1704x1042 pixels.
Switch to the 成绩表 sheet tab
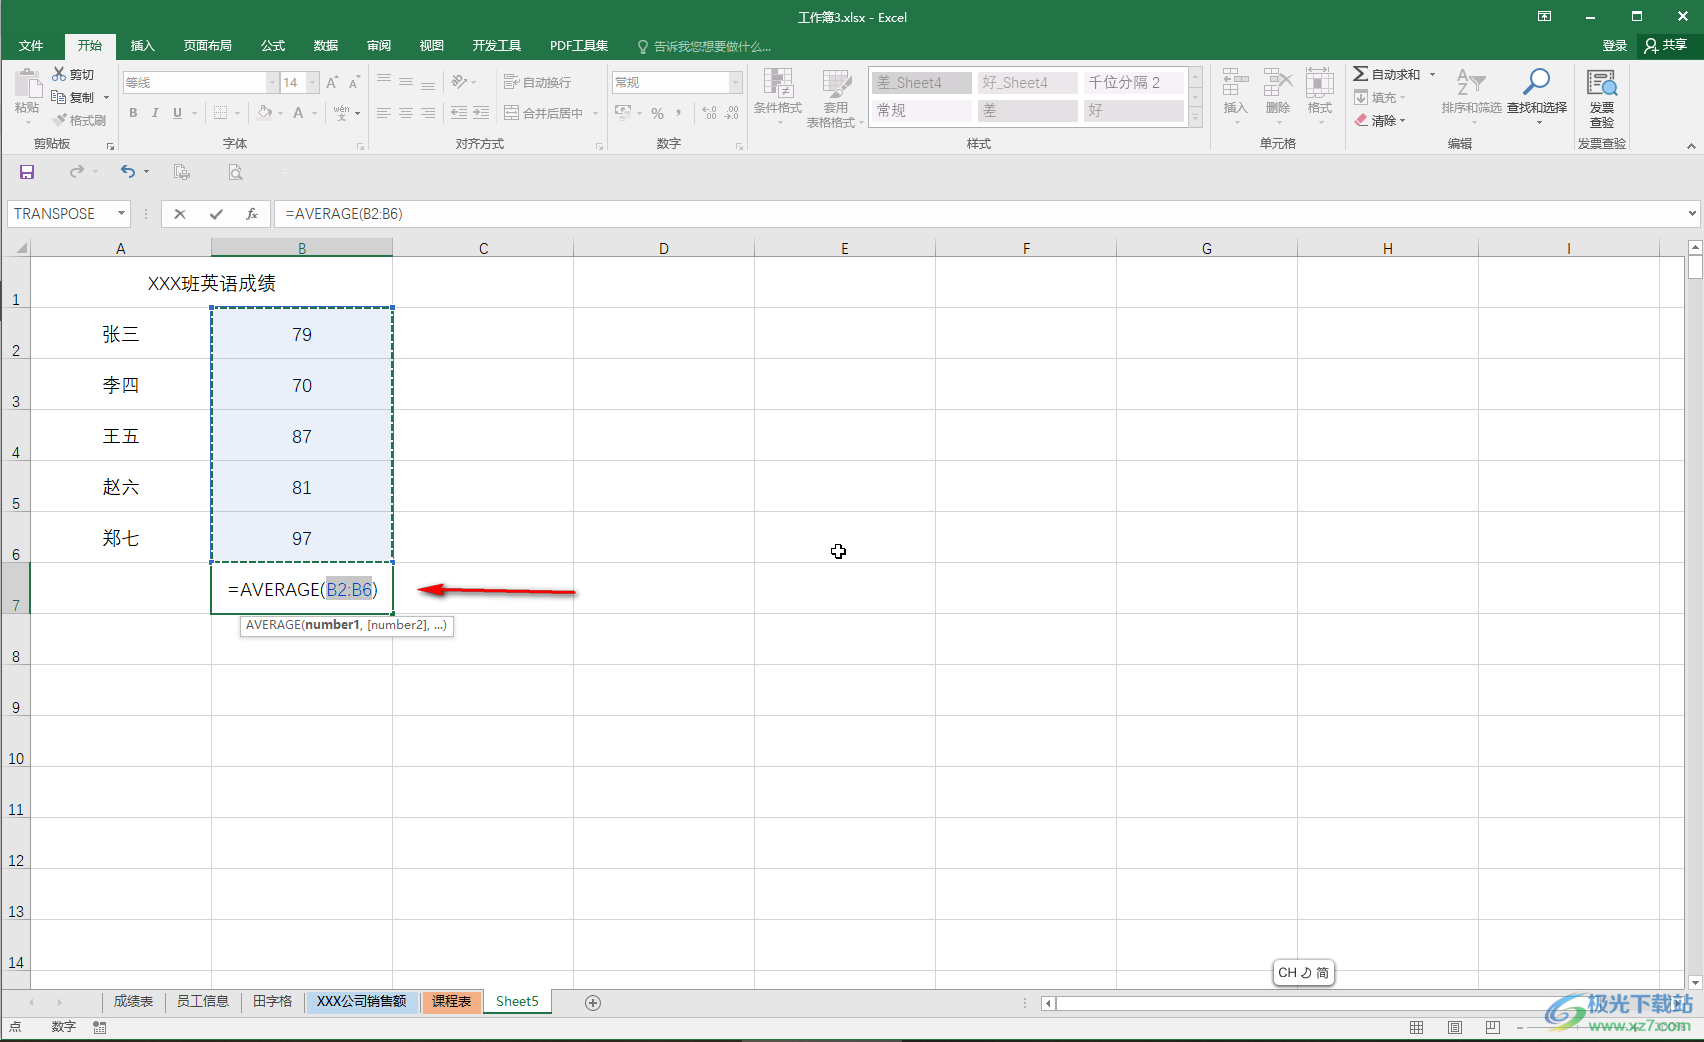[x=133, y=1001]
